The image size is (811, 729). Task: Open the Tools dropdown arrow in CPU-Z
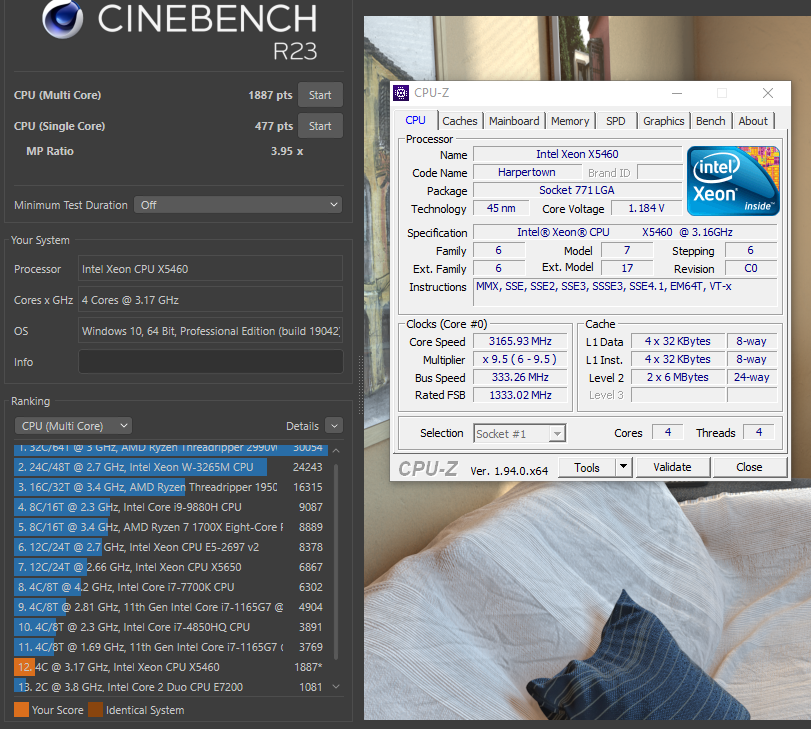(x=624, y=468)
